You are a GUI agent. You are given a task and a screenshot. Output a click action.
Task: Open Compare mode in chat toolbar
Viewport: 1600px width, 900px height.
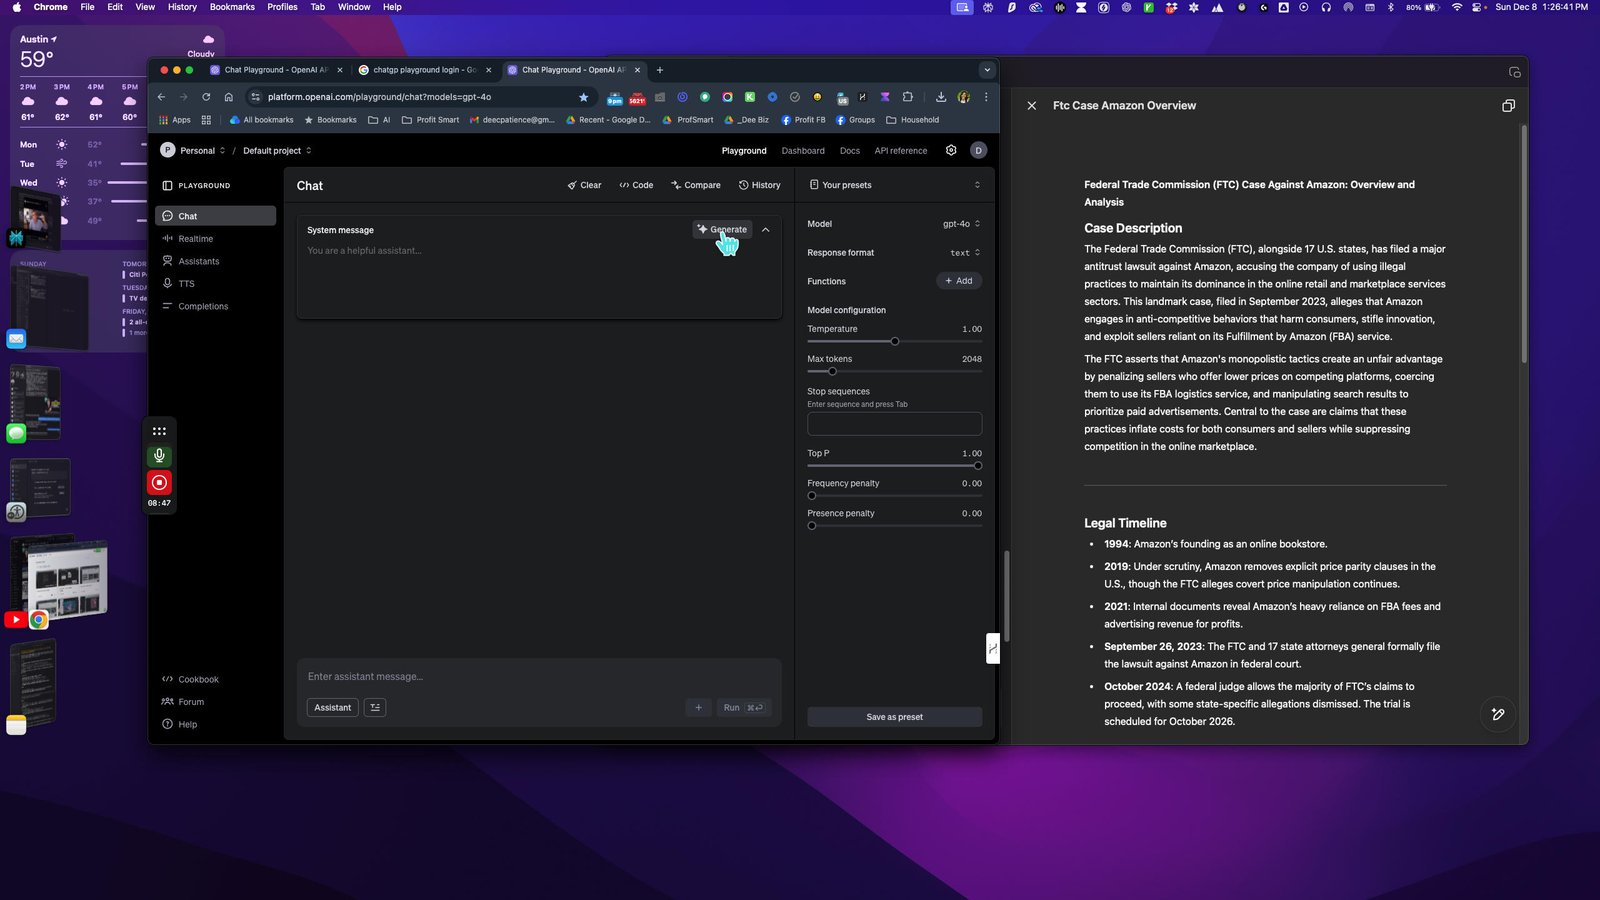pos(696,185)
